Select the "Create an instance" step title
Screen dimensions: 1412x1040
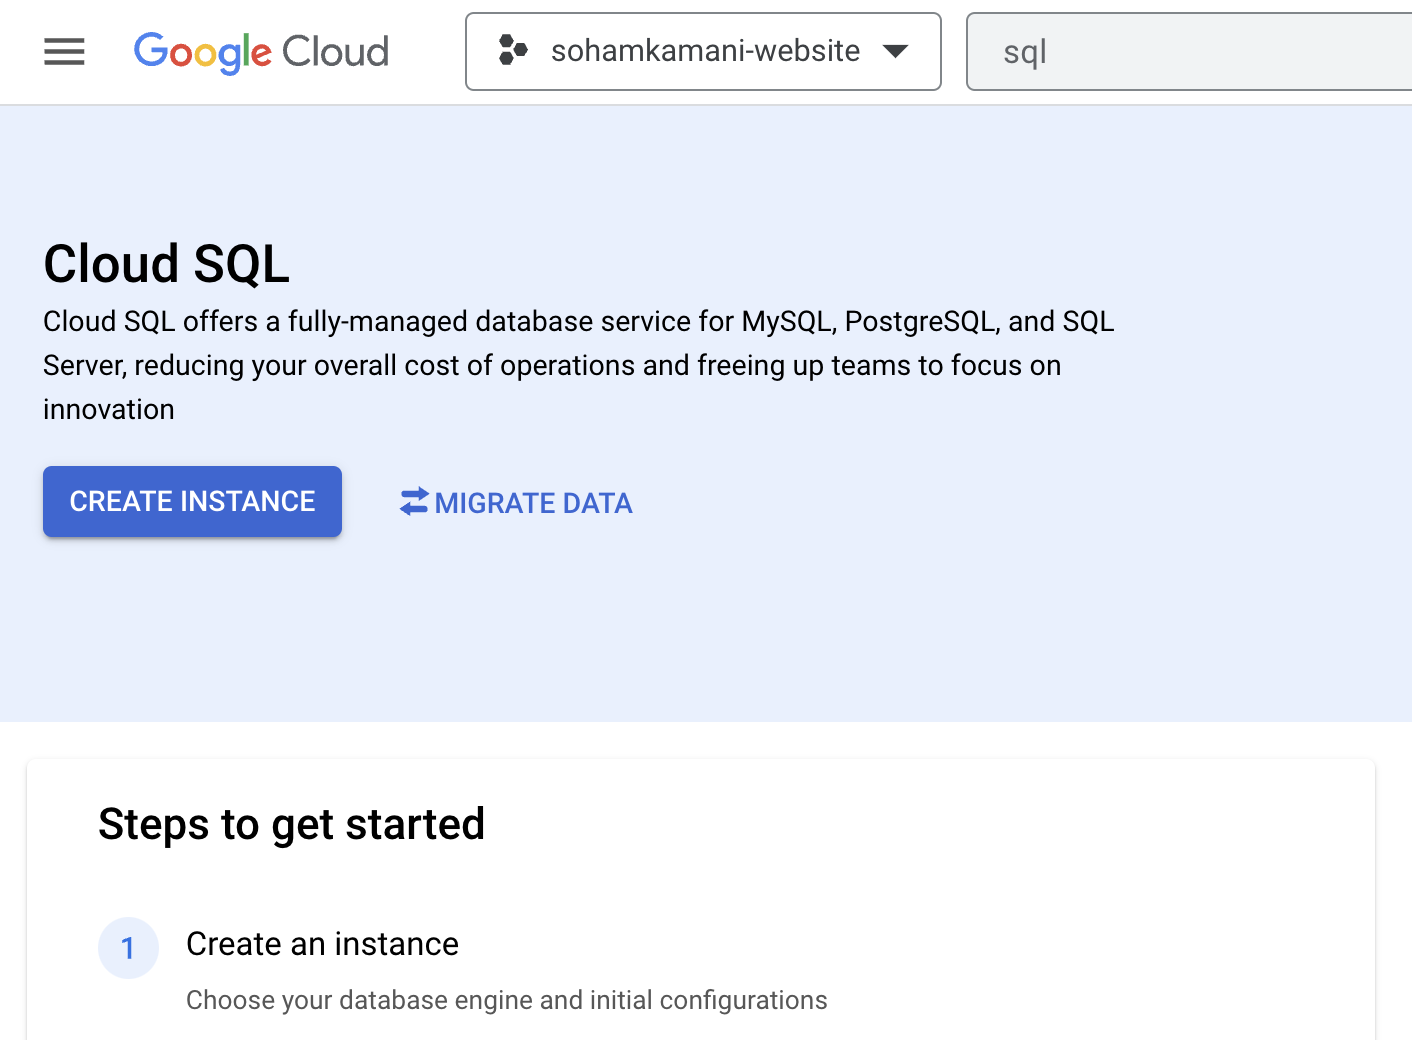pos(322,944)
